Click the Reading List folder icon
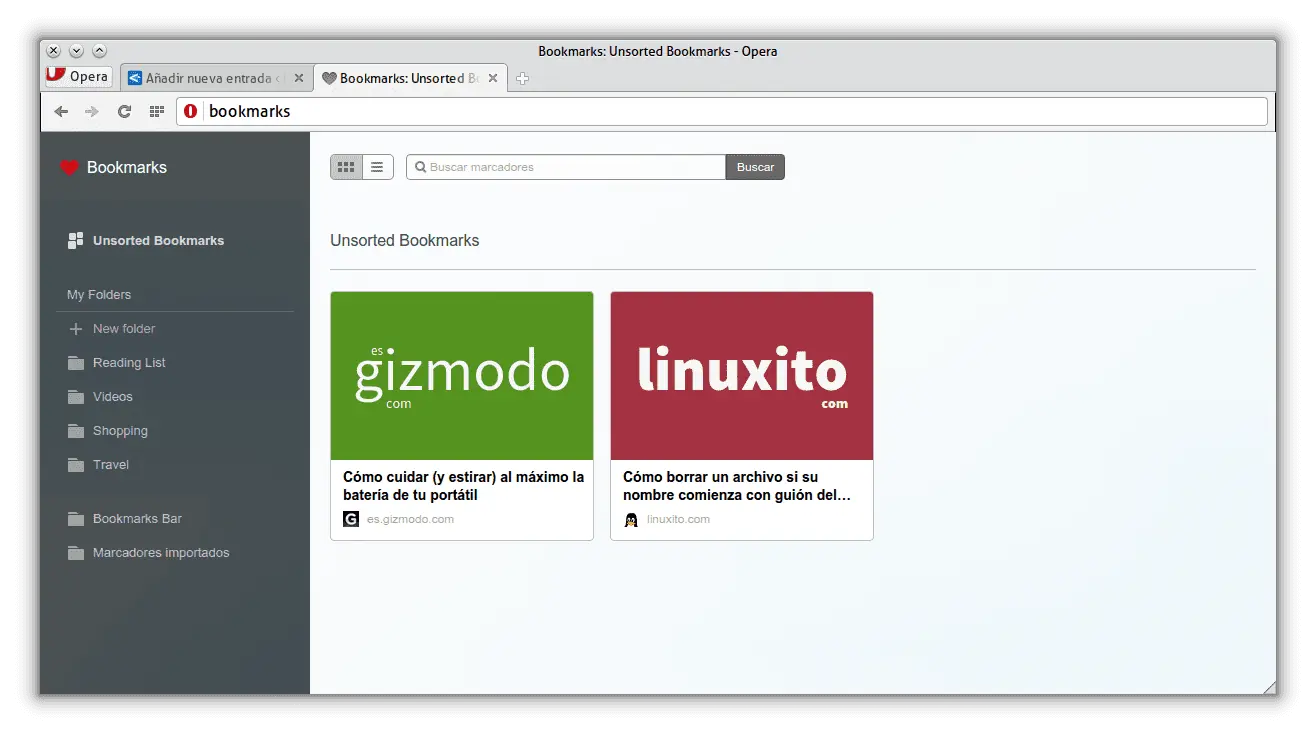Screen dimensions: 1316x734 [75, 363]
